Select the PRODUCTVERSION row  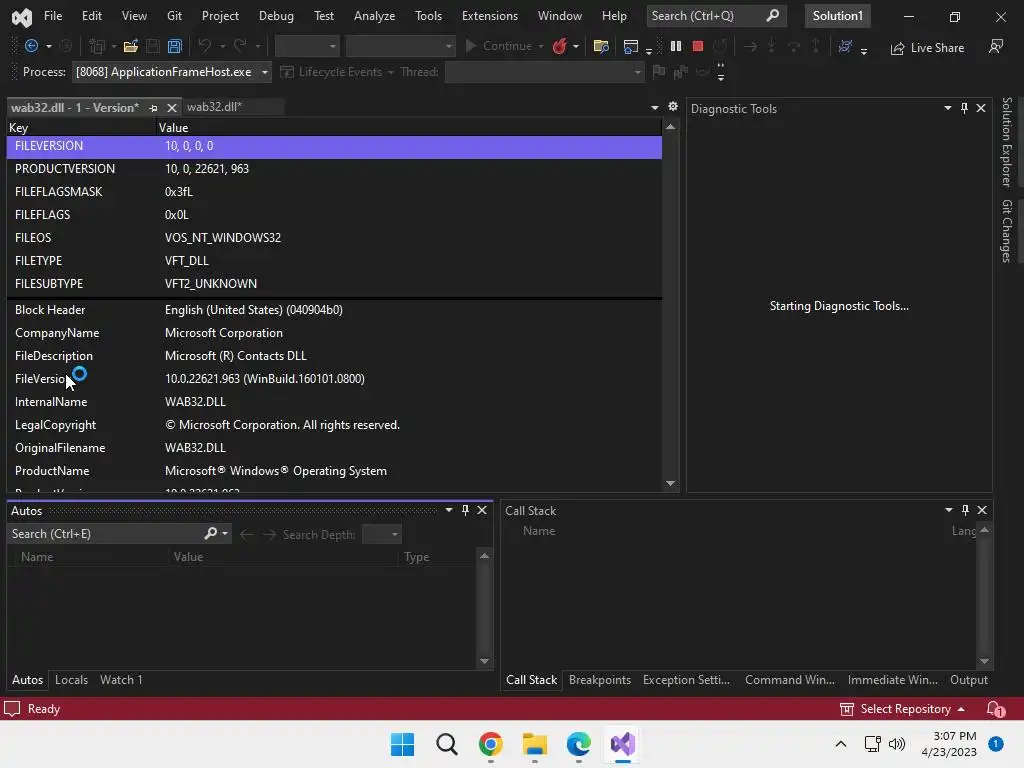[x=334, y=168]
